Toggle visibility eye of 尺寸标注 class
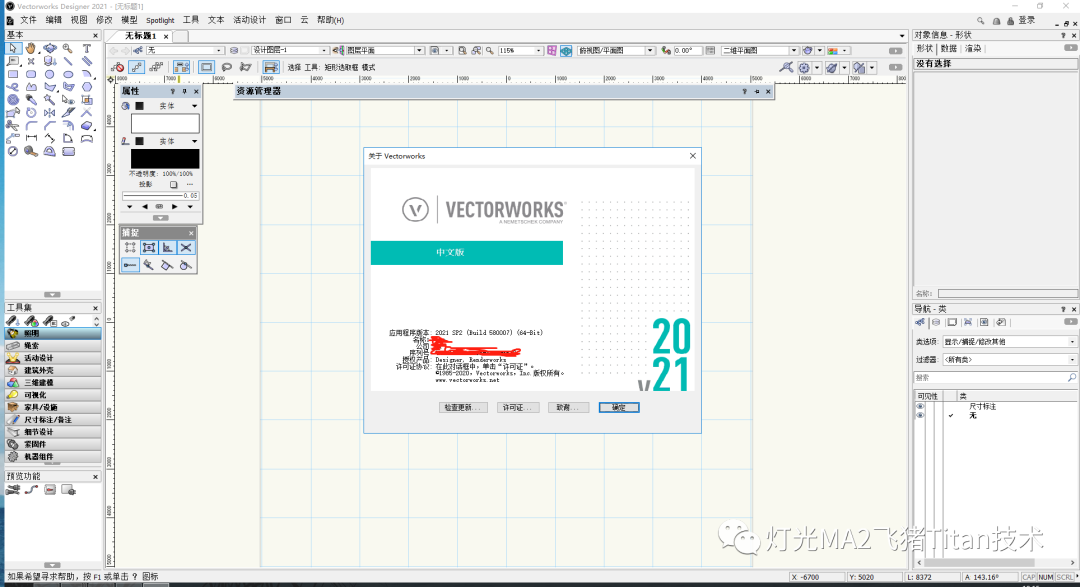This screenshot has width=1080, height=587. [x=920, y=406]
